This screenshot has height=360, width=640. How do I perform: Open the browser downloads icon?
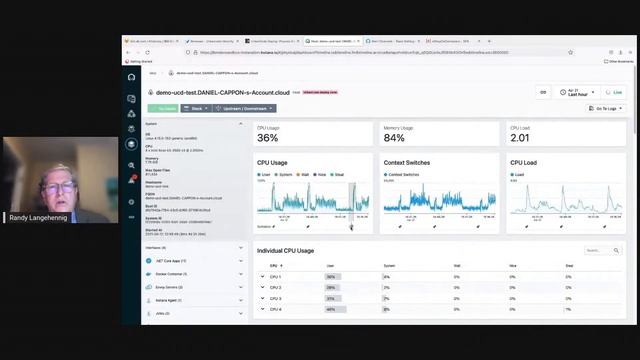[x=620, y=52]
